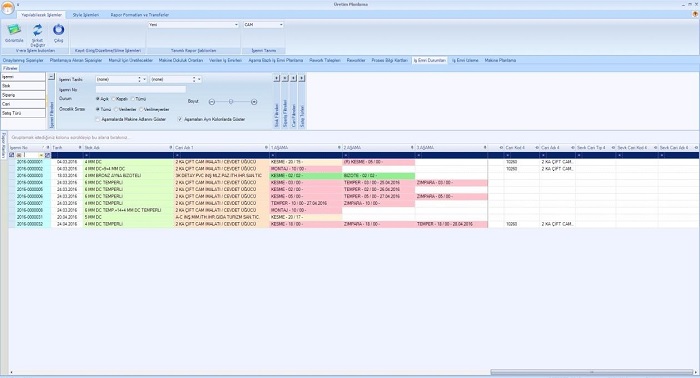Open the first İşemri Tarihi date dropdown

[145, 79]
